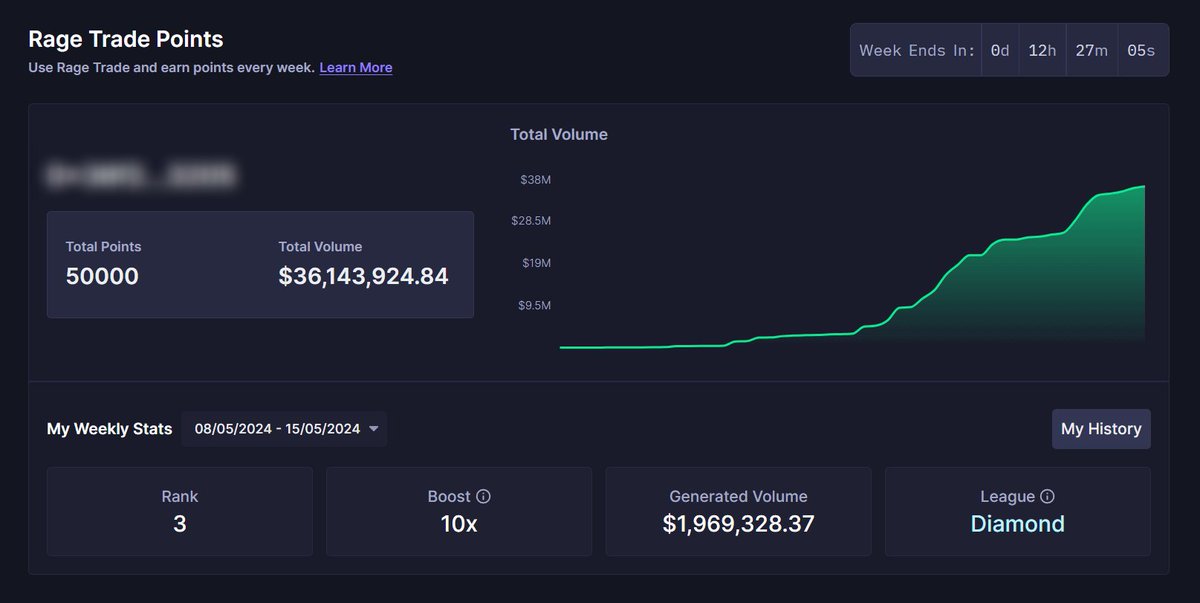Click the $19M axis label
1200x603 pixels.
(x=535, y=263)
